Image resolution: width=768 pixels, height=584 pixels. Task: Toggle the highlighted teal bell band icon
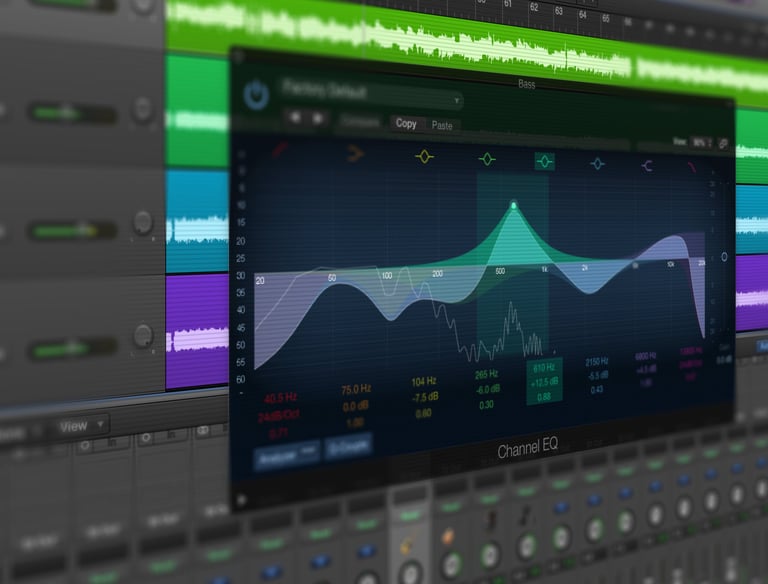pyautogui.click(x=545, y=161)
